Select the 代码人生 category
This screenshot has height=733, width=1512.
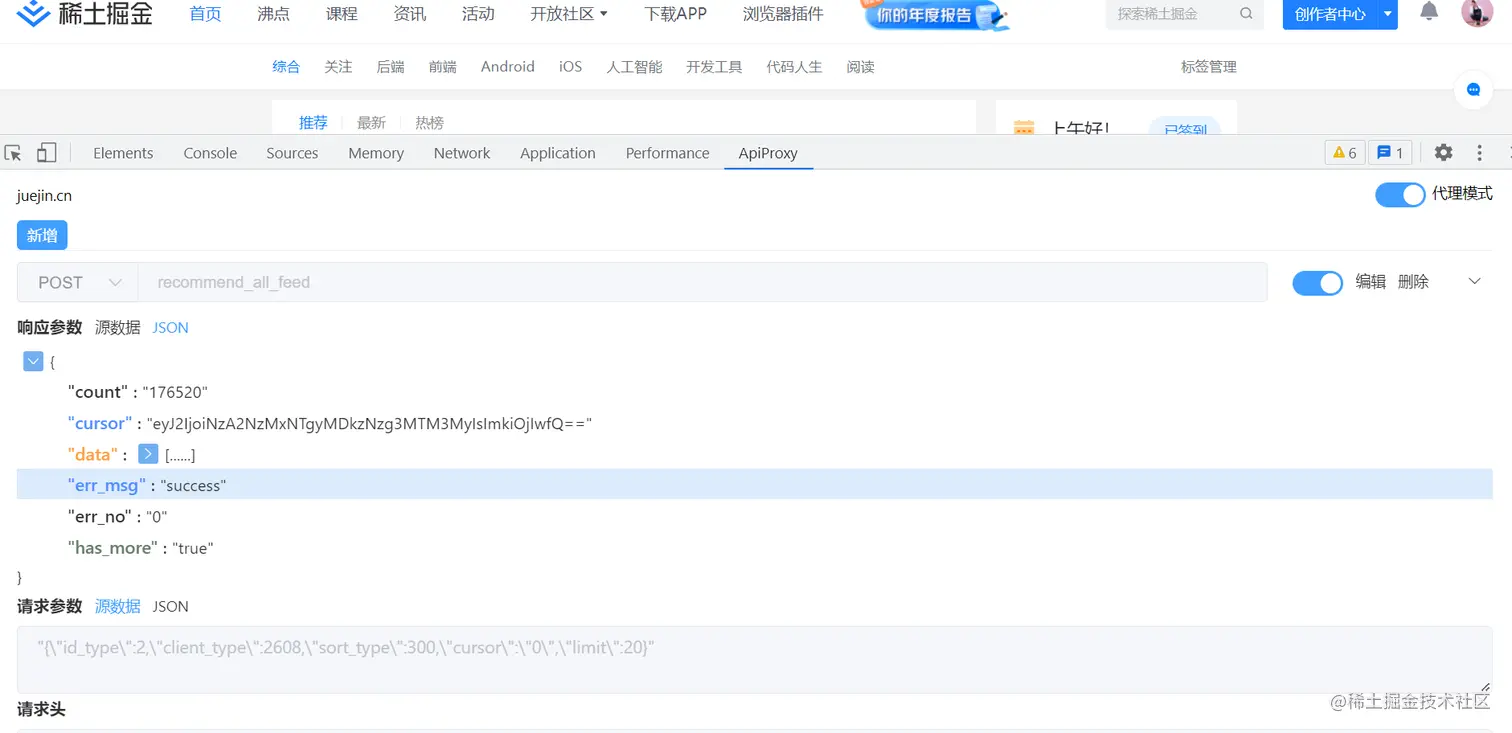click(x=794, y=66)
